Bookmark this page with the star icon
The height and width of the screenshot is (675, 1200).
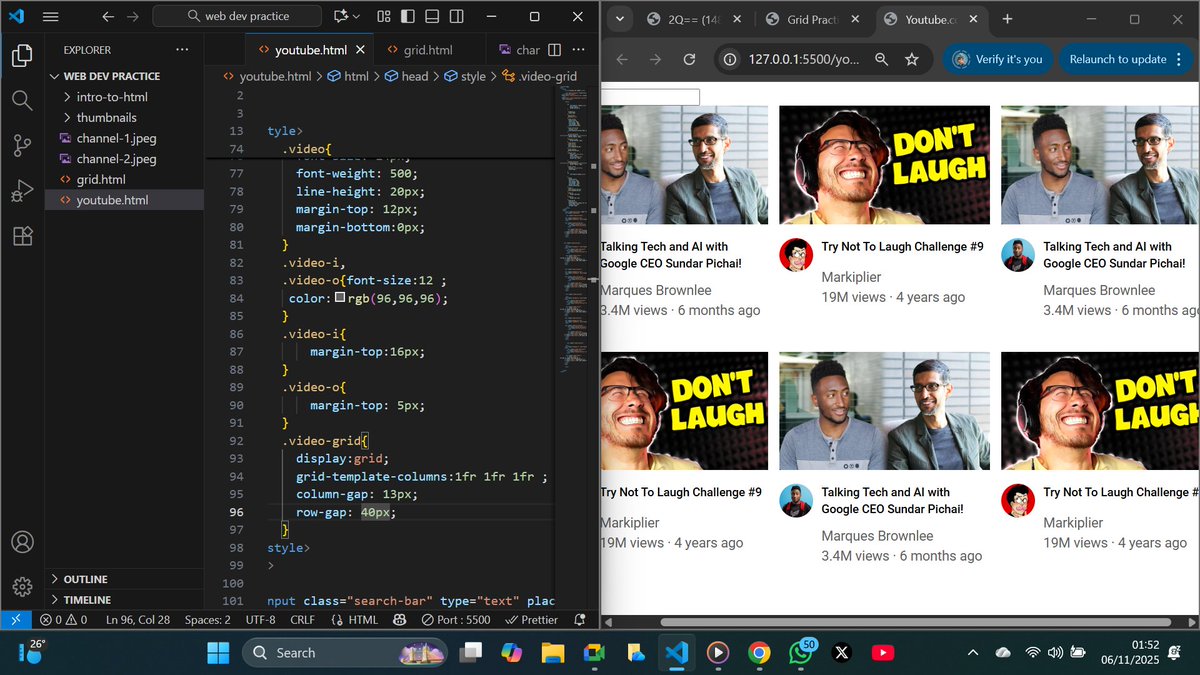[x=911, y=59]
